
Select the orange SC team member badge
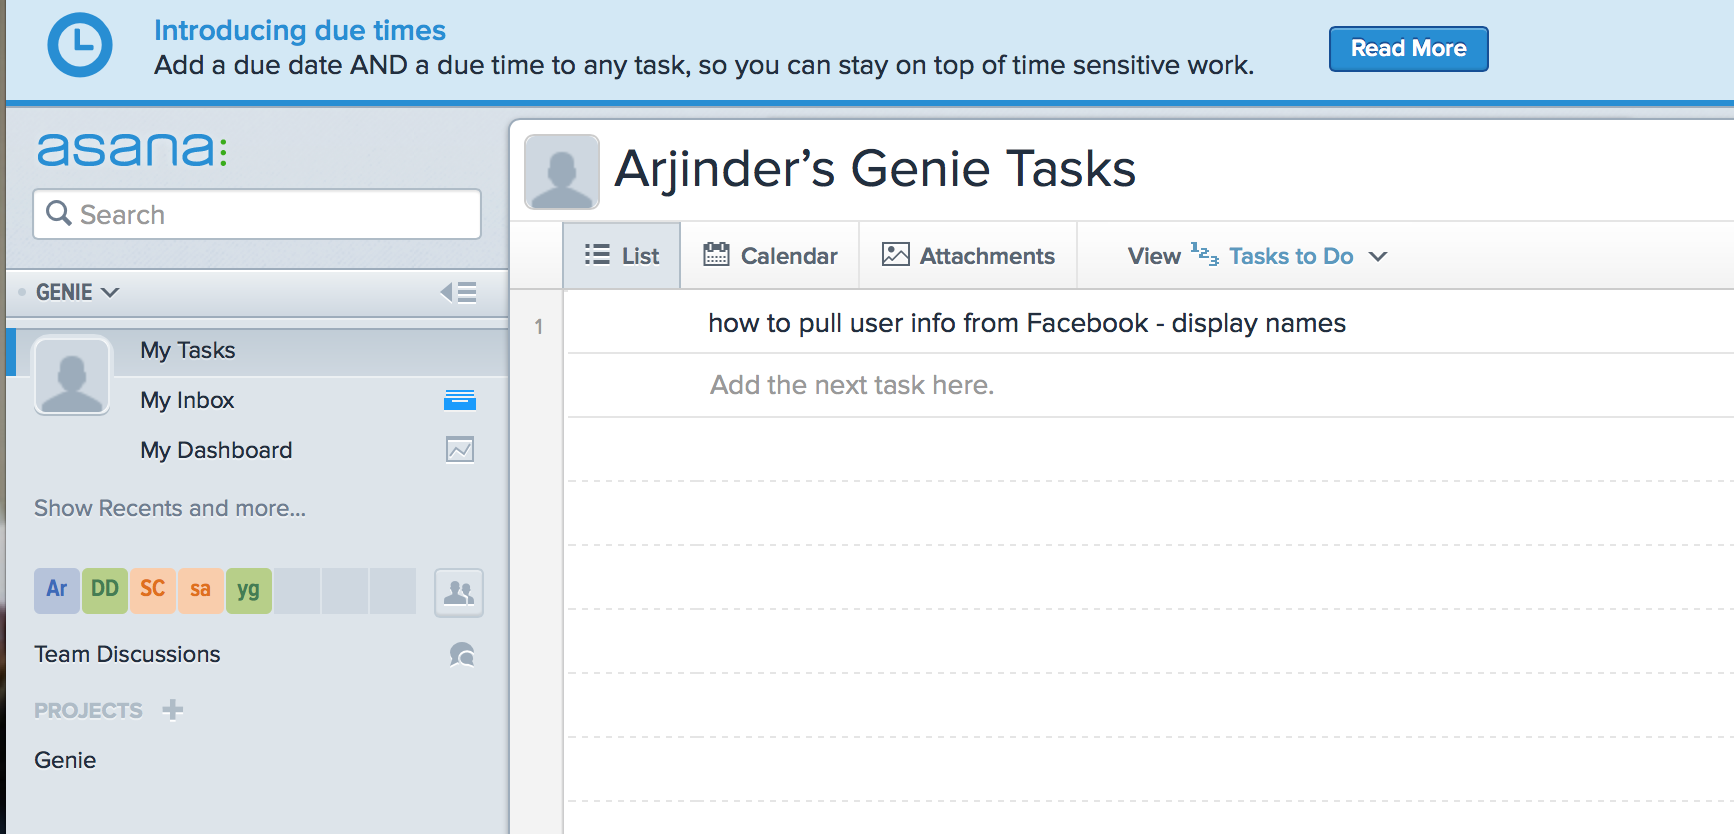point(153,590)
